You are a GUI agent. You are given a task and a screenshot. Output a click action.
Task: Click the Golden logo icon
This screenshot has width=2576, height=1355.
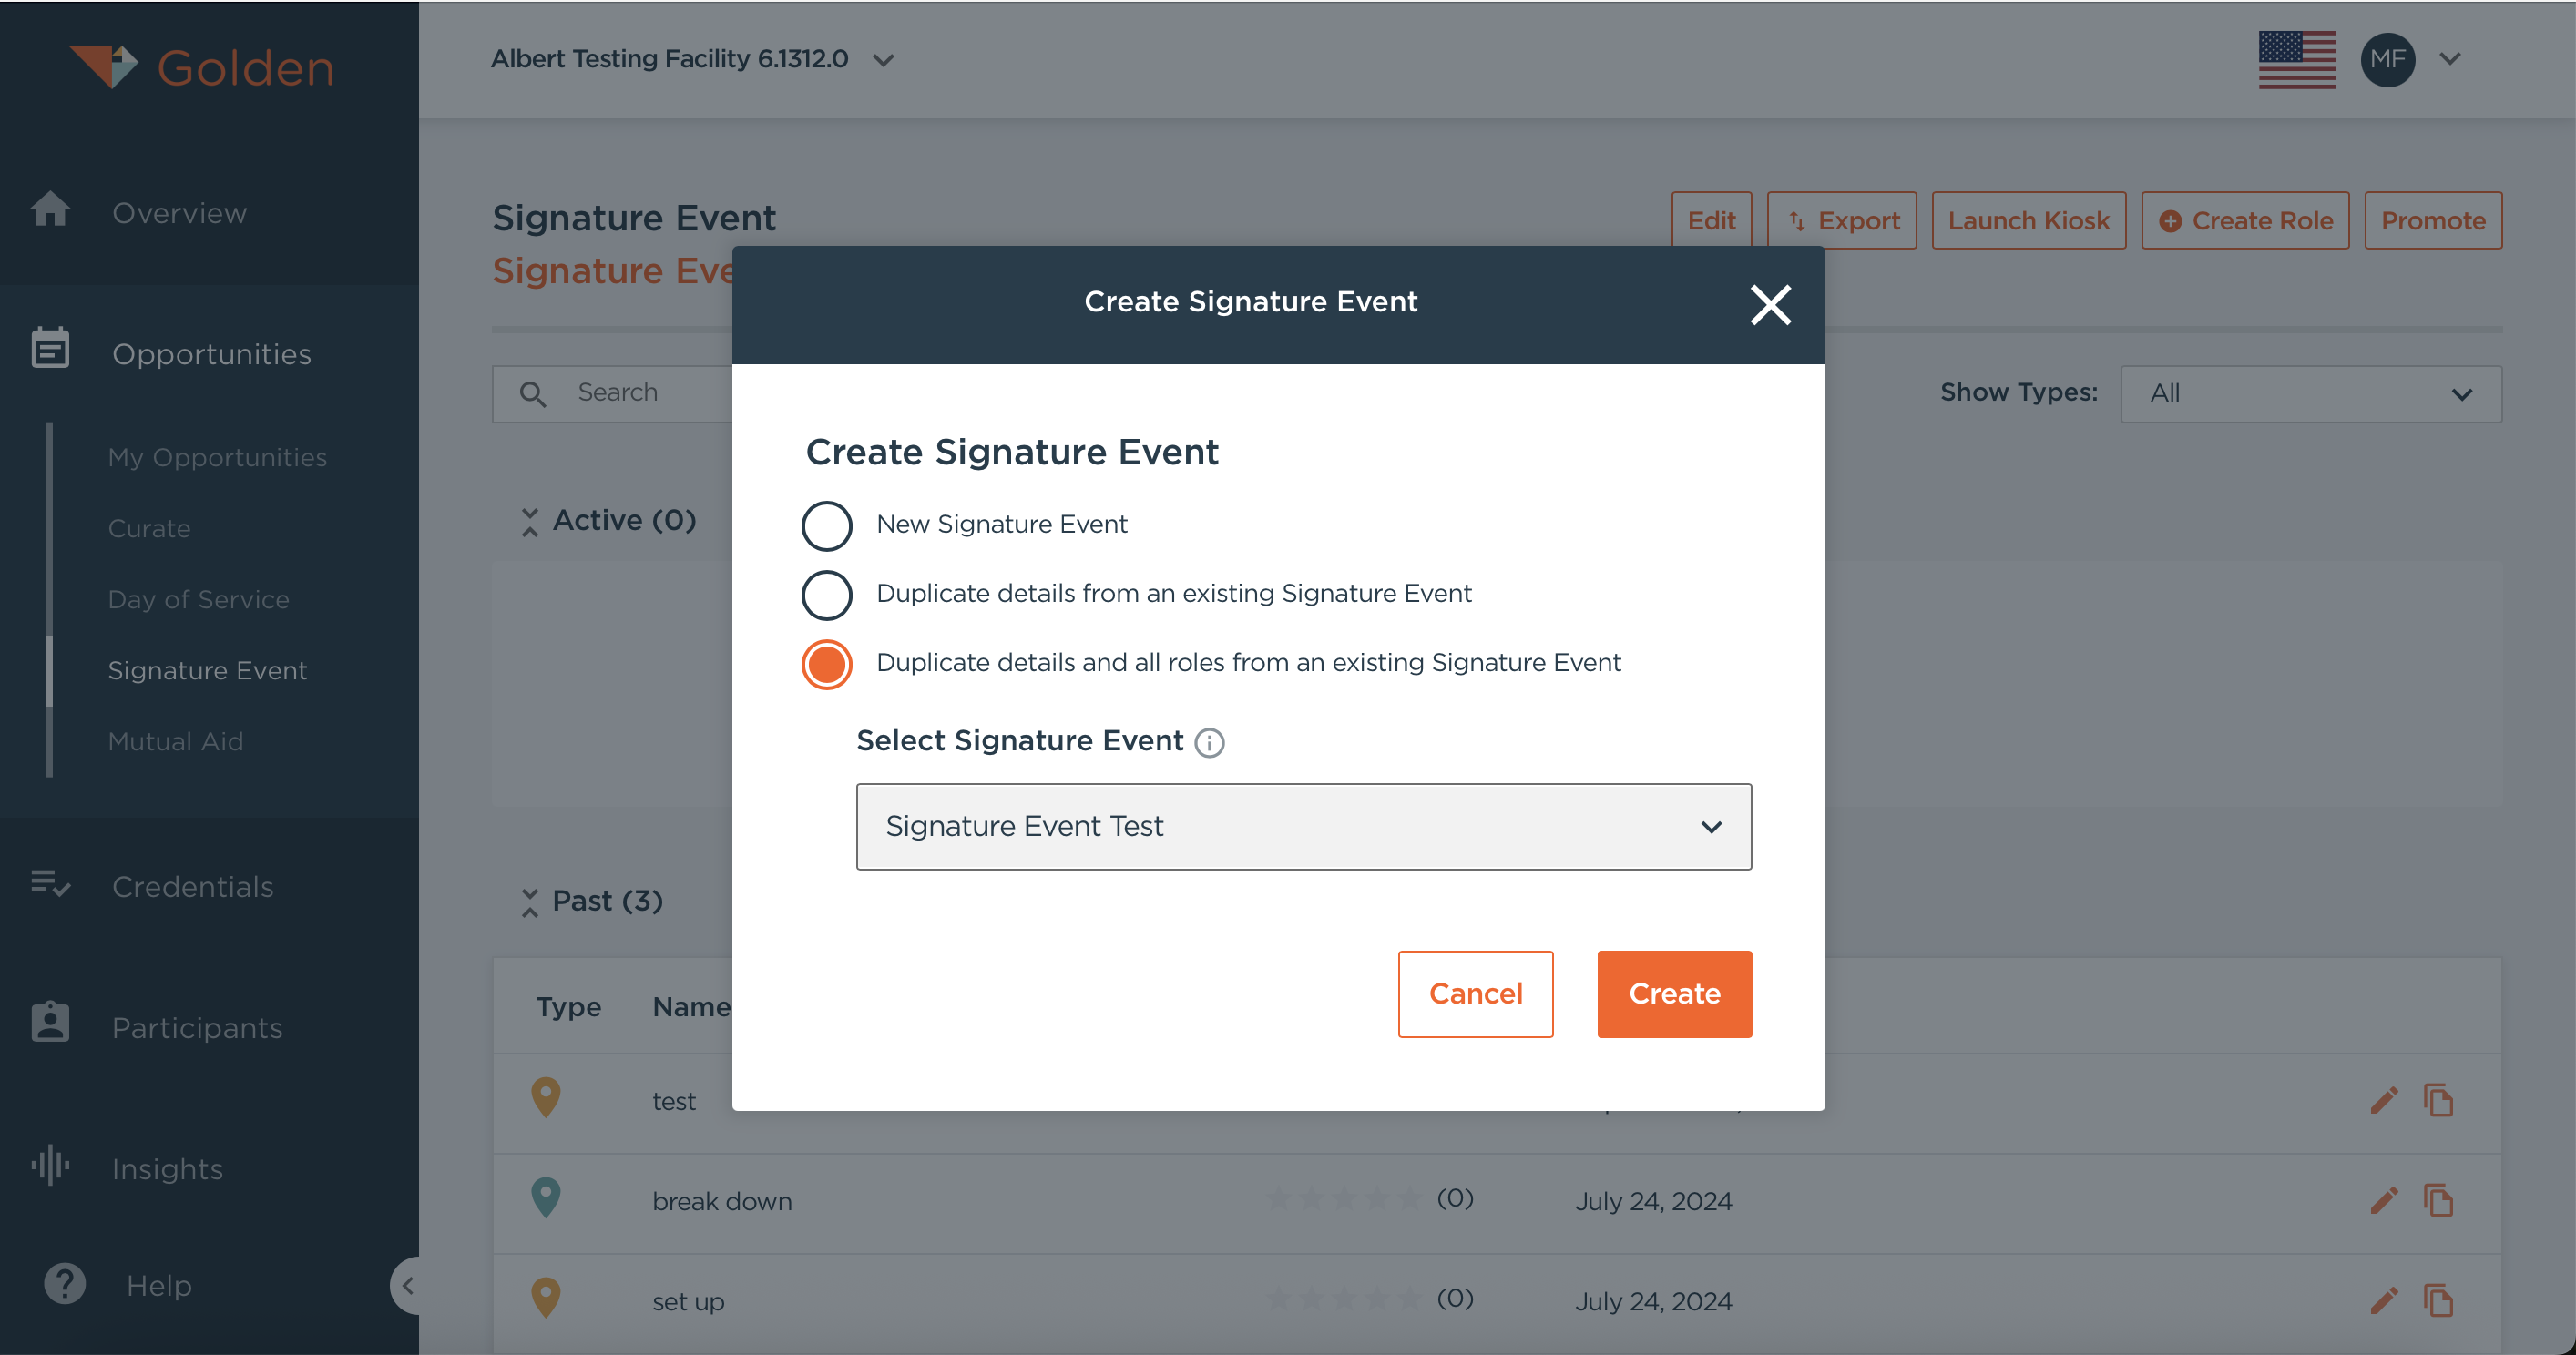point(104,67)
